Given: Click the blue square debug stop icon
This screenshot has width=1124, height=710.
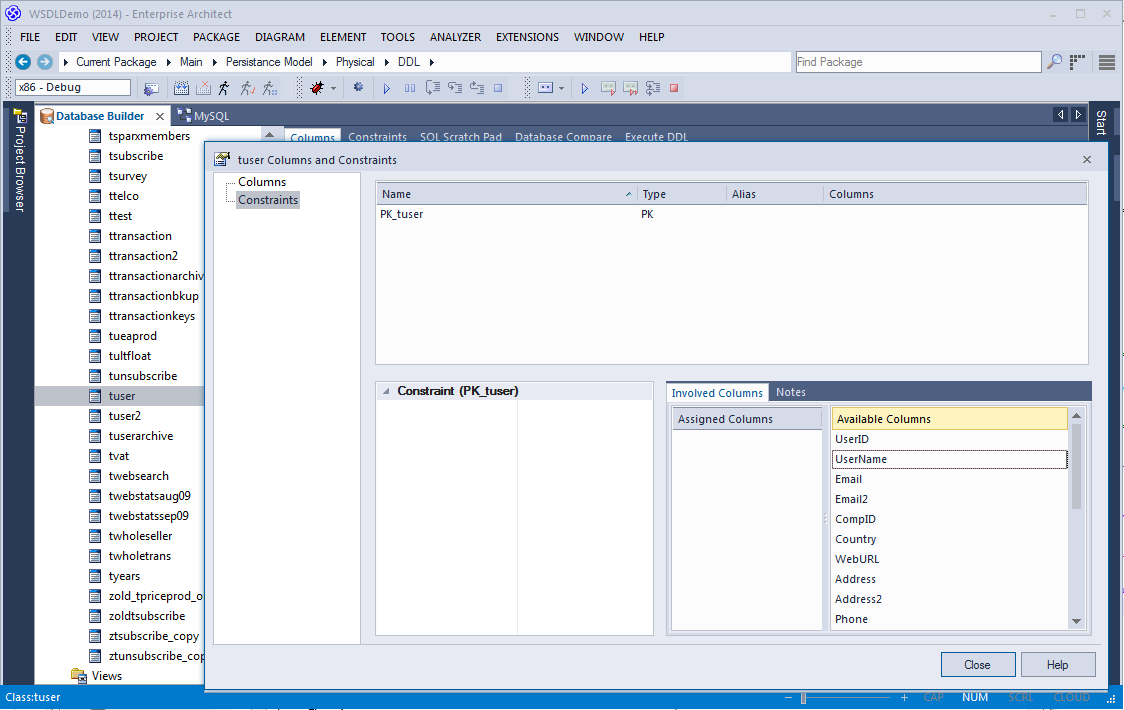Looking at the screenshot, I should (x=498, y=88).
